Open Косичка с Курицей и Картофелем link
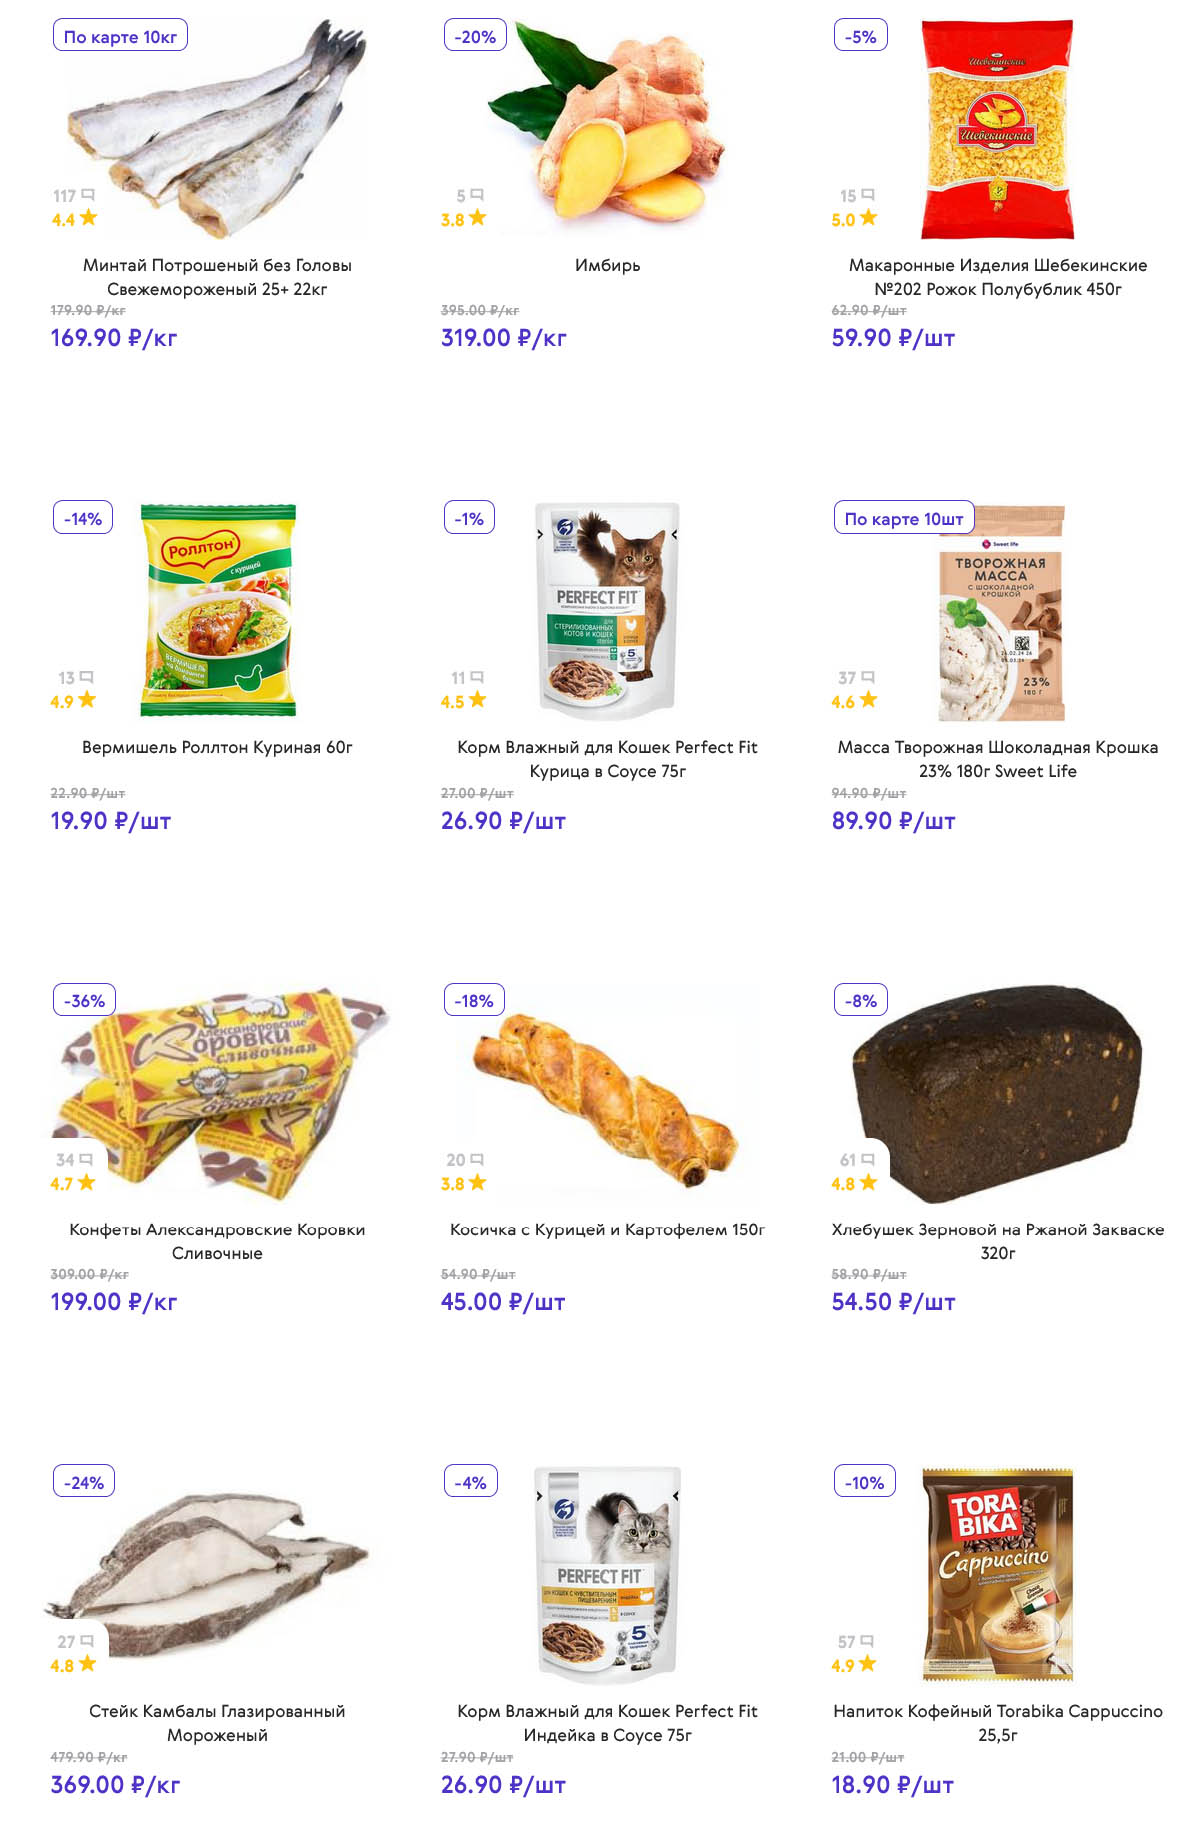This screenshot has width=1201, height=1827. pos(607,1229)
